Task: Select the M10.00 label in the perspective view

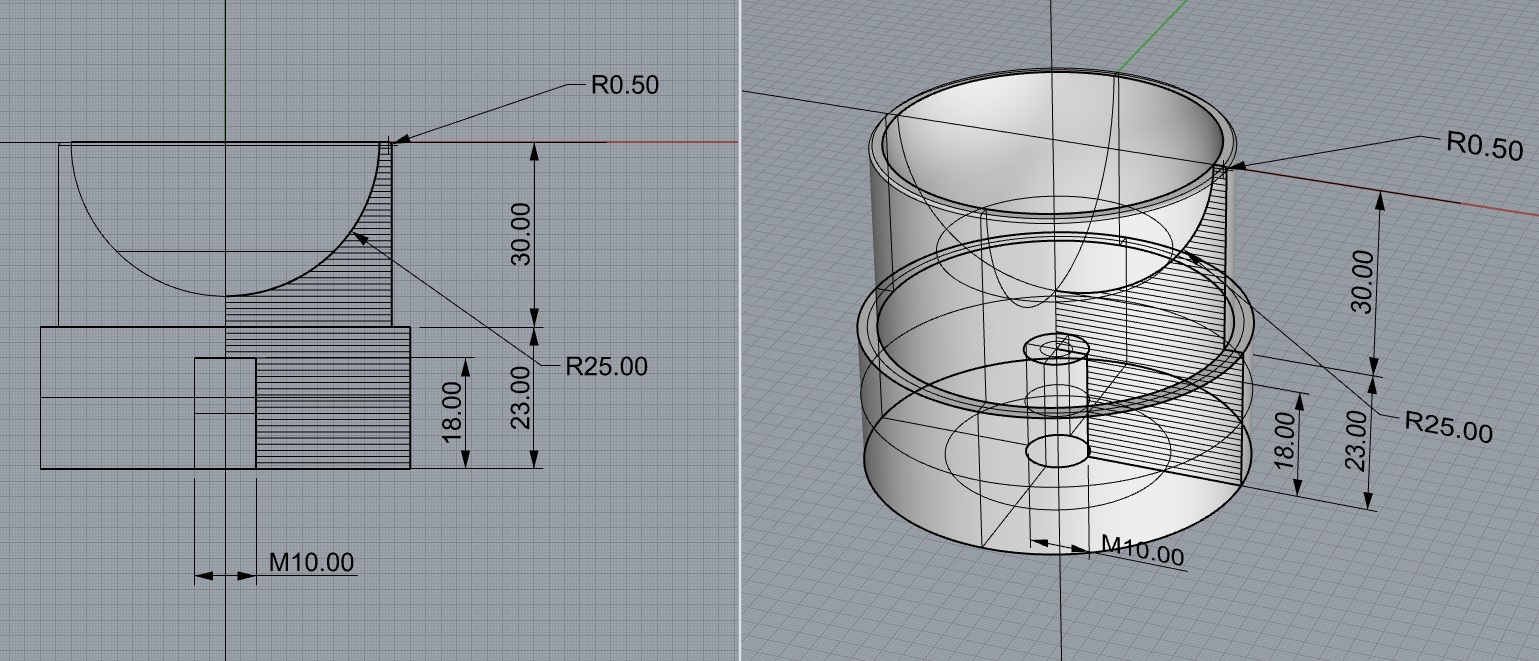Action: pos(1142,549)
